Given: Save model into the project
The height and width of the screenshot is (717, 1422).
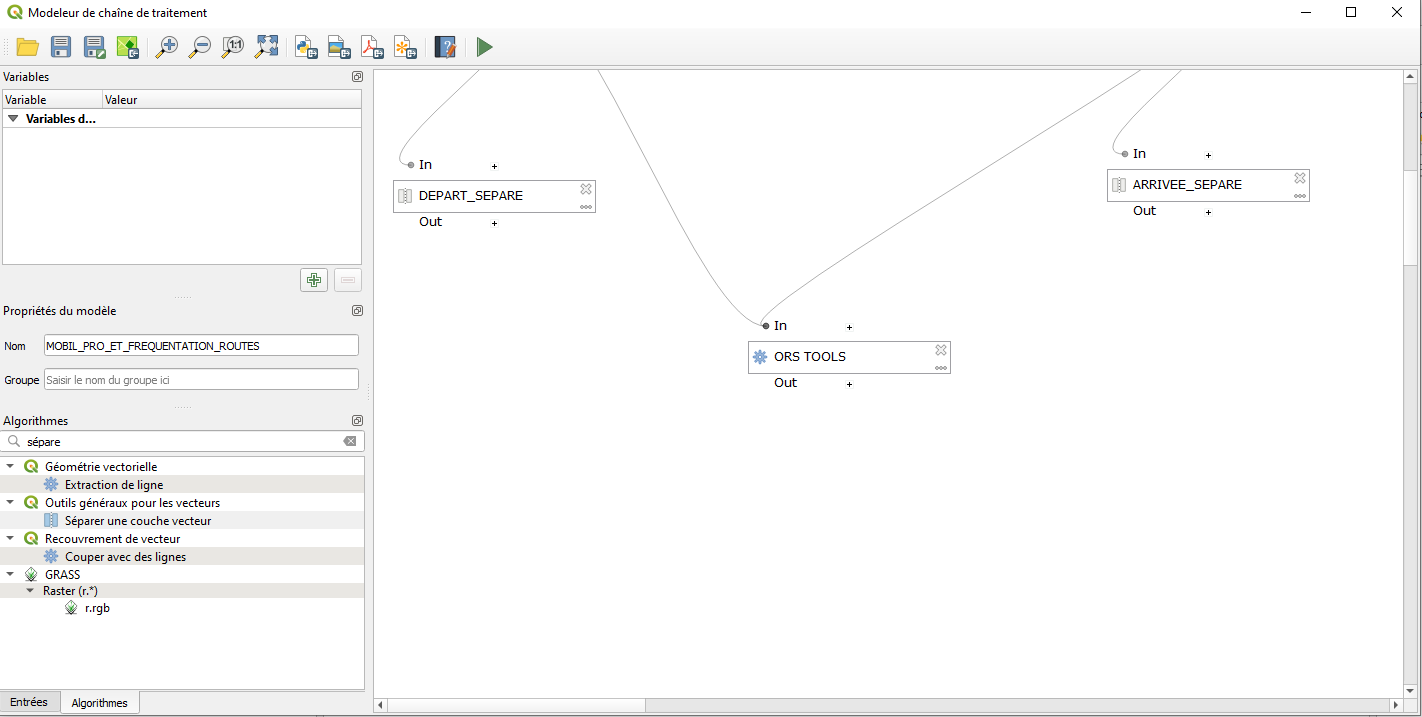Looking at the screenshot, I should click(128, 47).
